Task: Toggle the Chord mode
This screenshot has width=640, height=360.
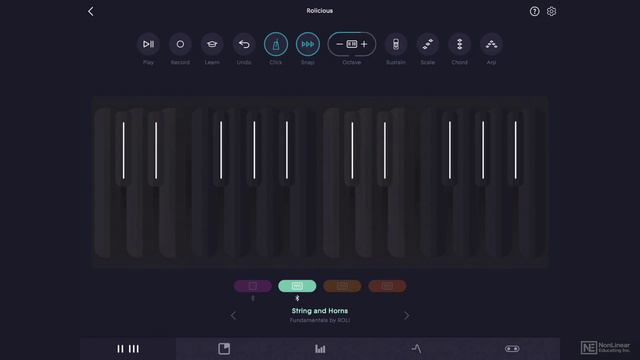Action: click(460, 44)
